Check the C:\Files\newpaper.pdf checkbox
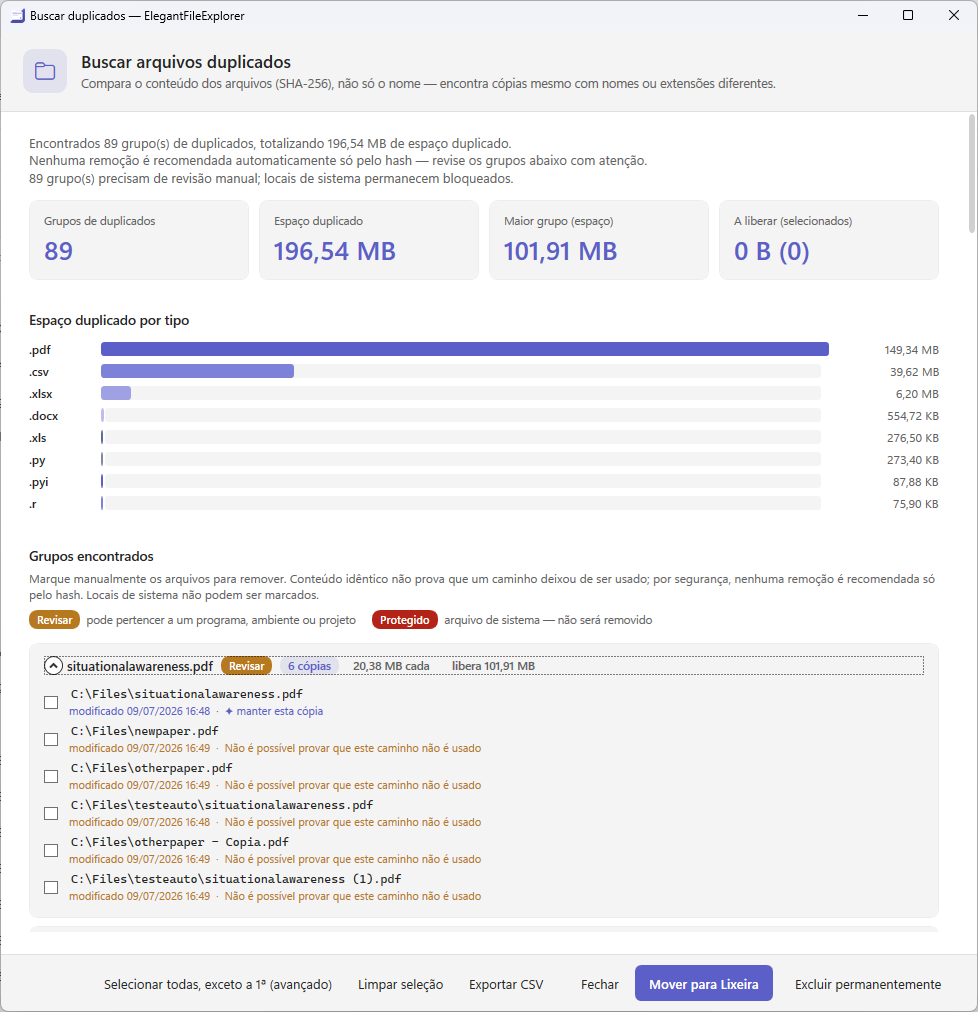Screen dimensions: 978x1012 pos(51,739)
